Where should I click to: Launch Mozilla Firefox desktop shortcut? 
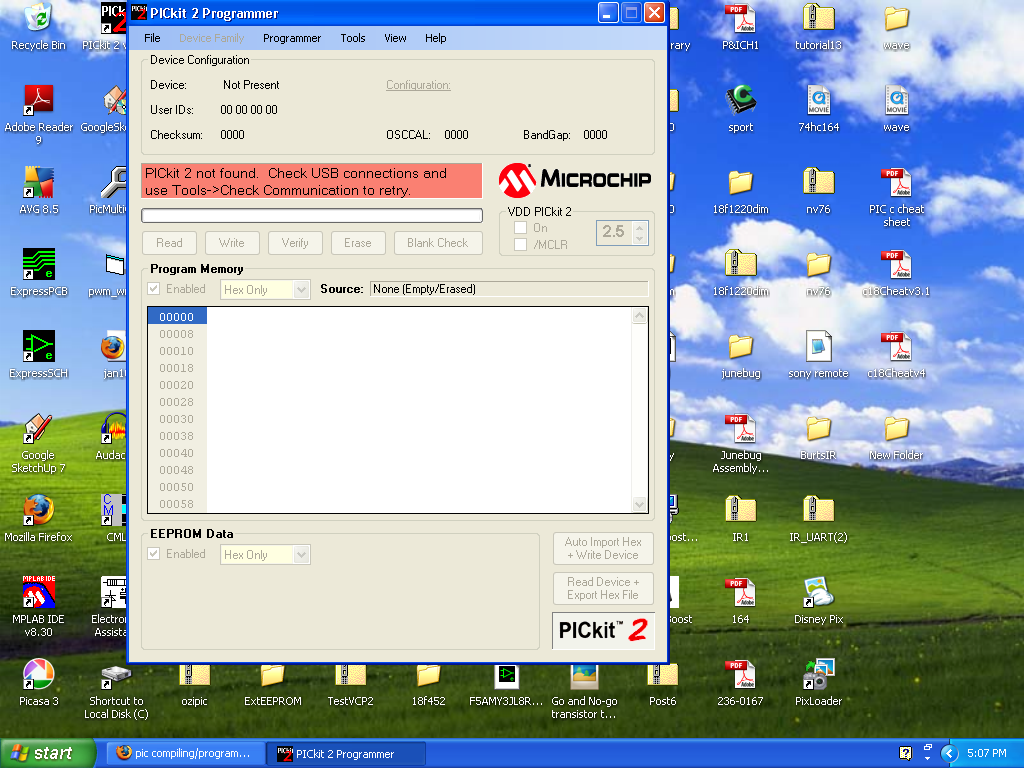[39, 519]
